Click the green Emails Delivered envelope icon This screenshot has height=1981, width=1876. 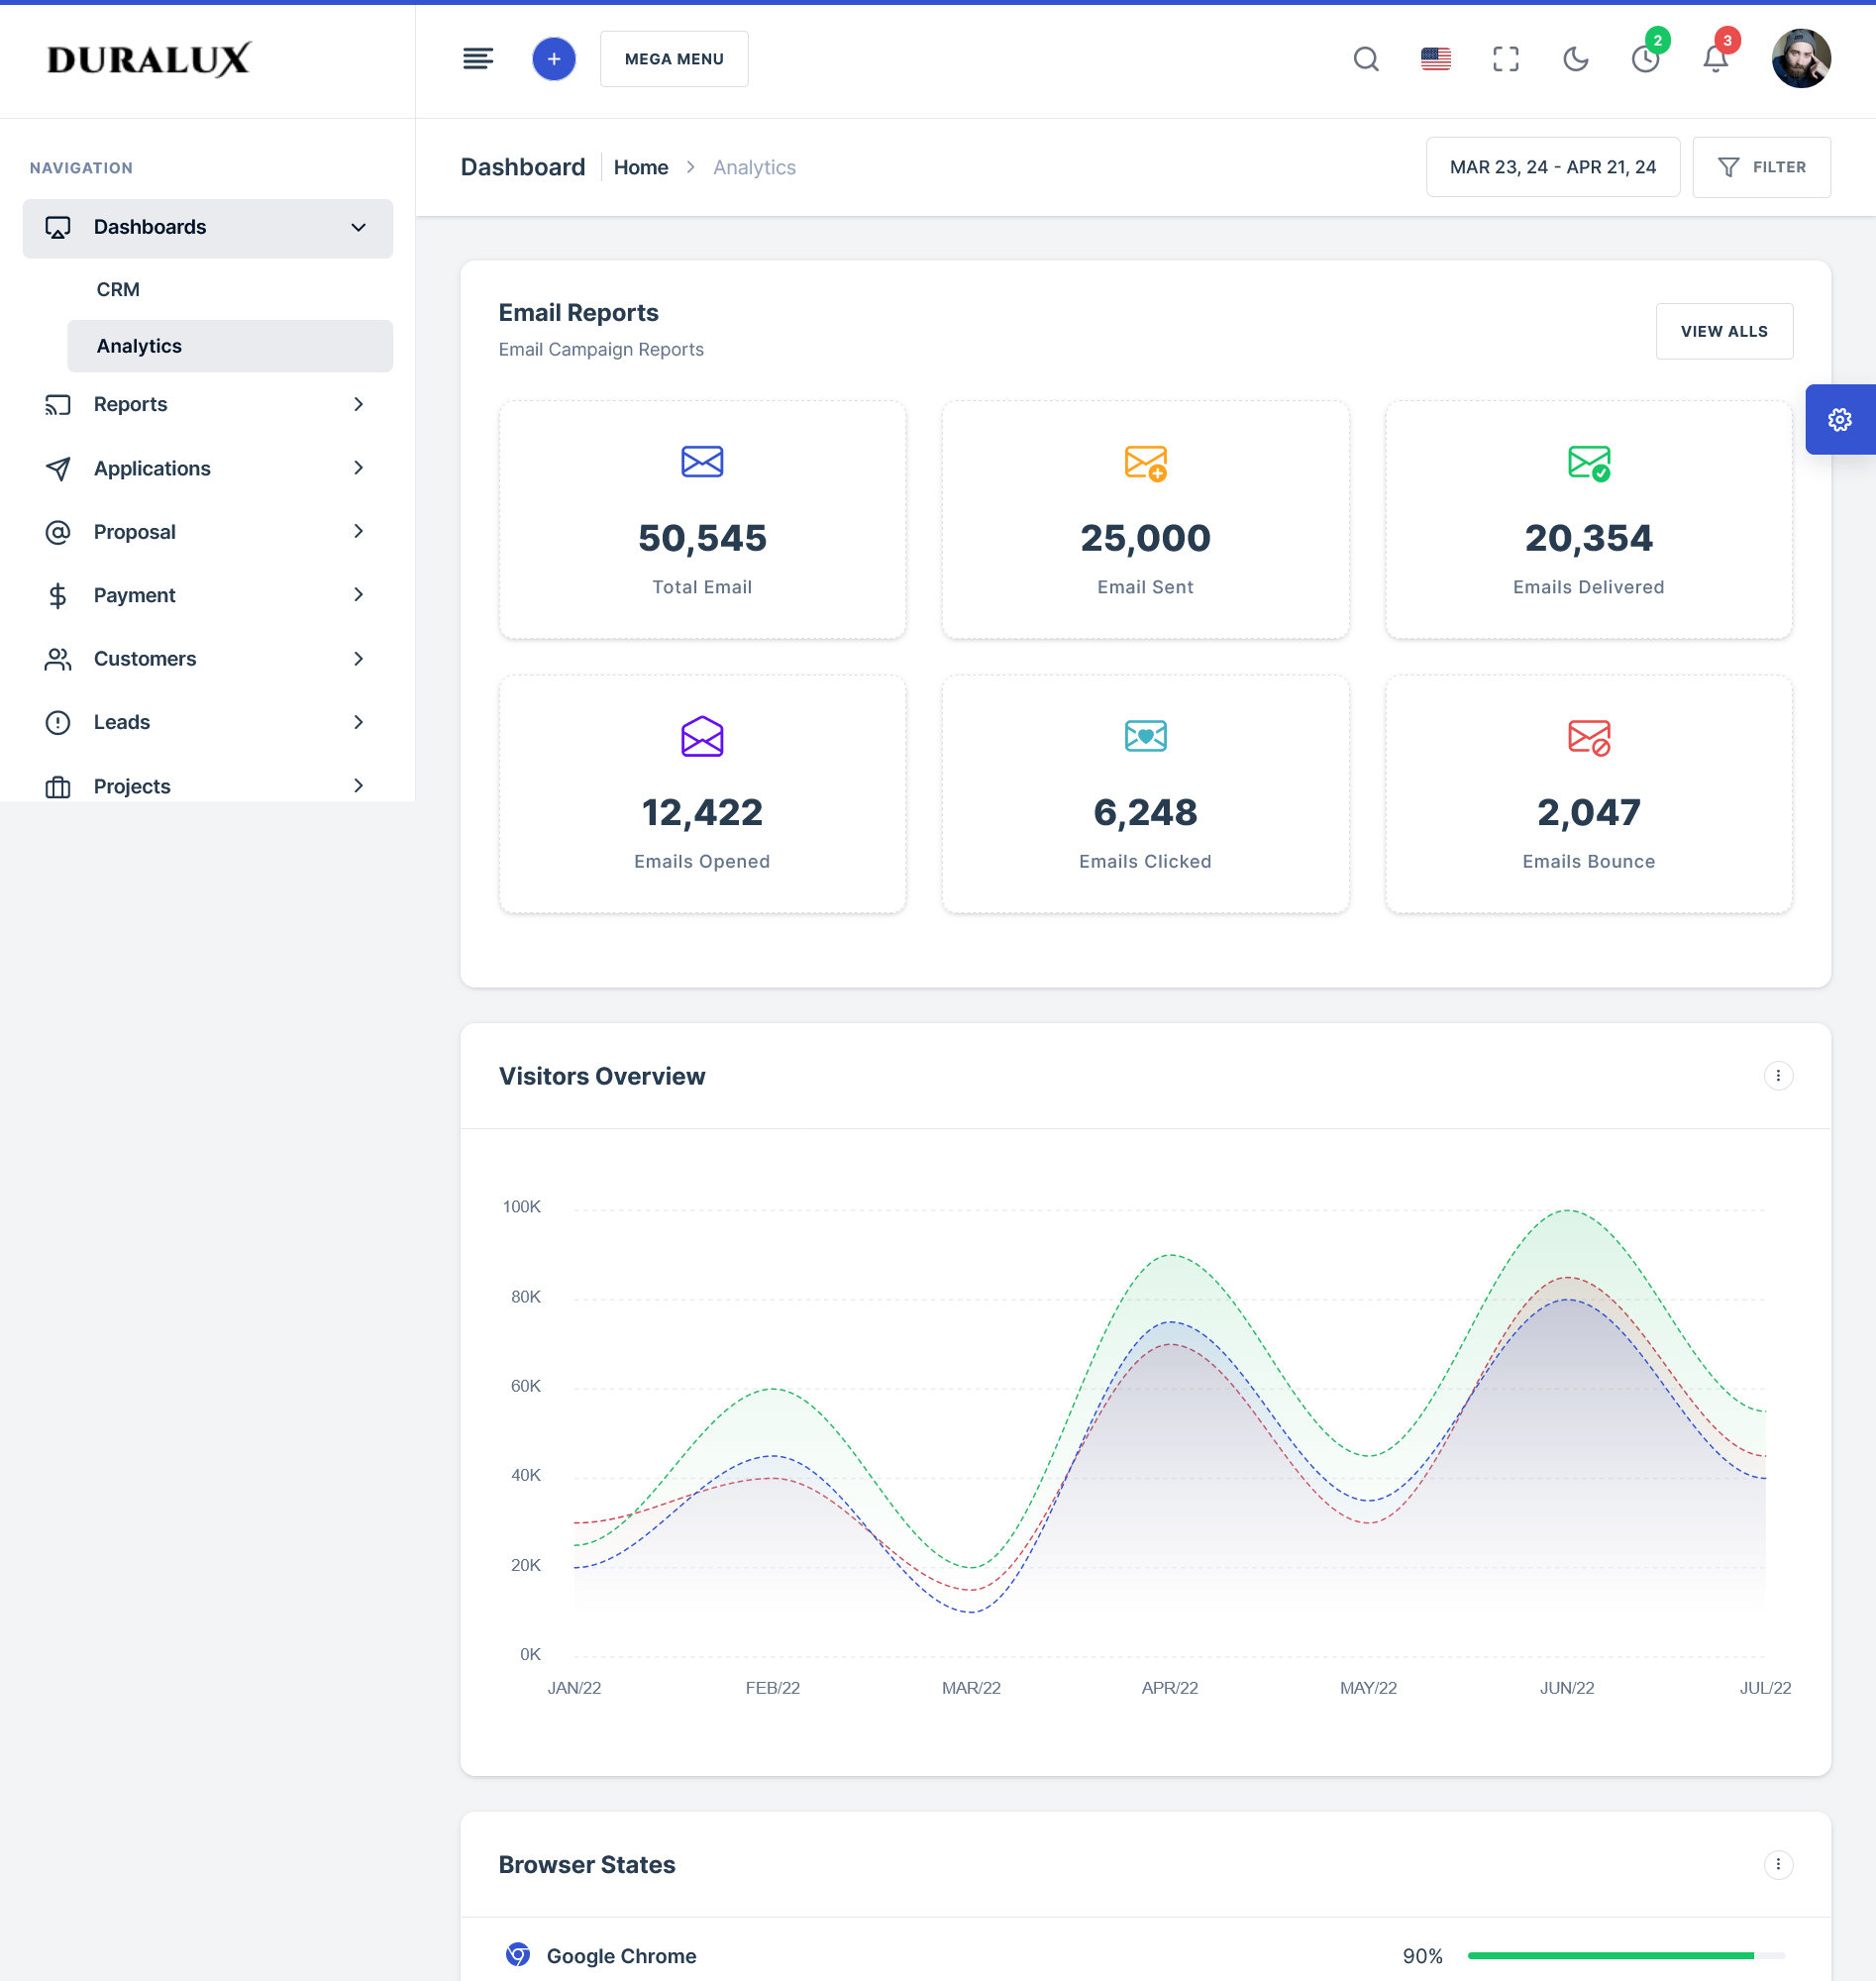[x=1589, y=463]
